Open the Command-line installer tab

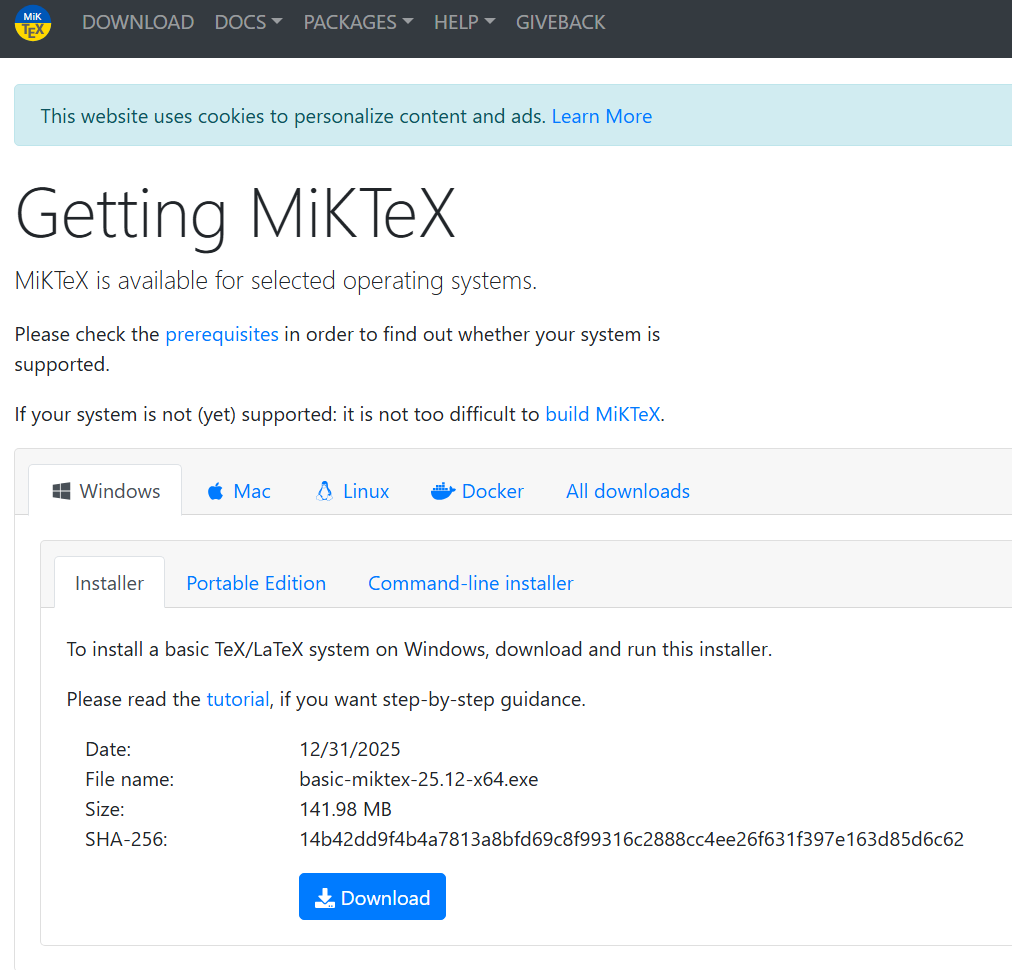pyautogui.click(x=471, y=583)
